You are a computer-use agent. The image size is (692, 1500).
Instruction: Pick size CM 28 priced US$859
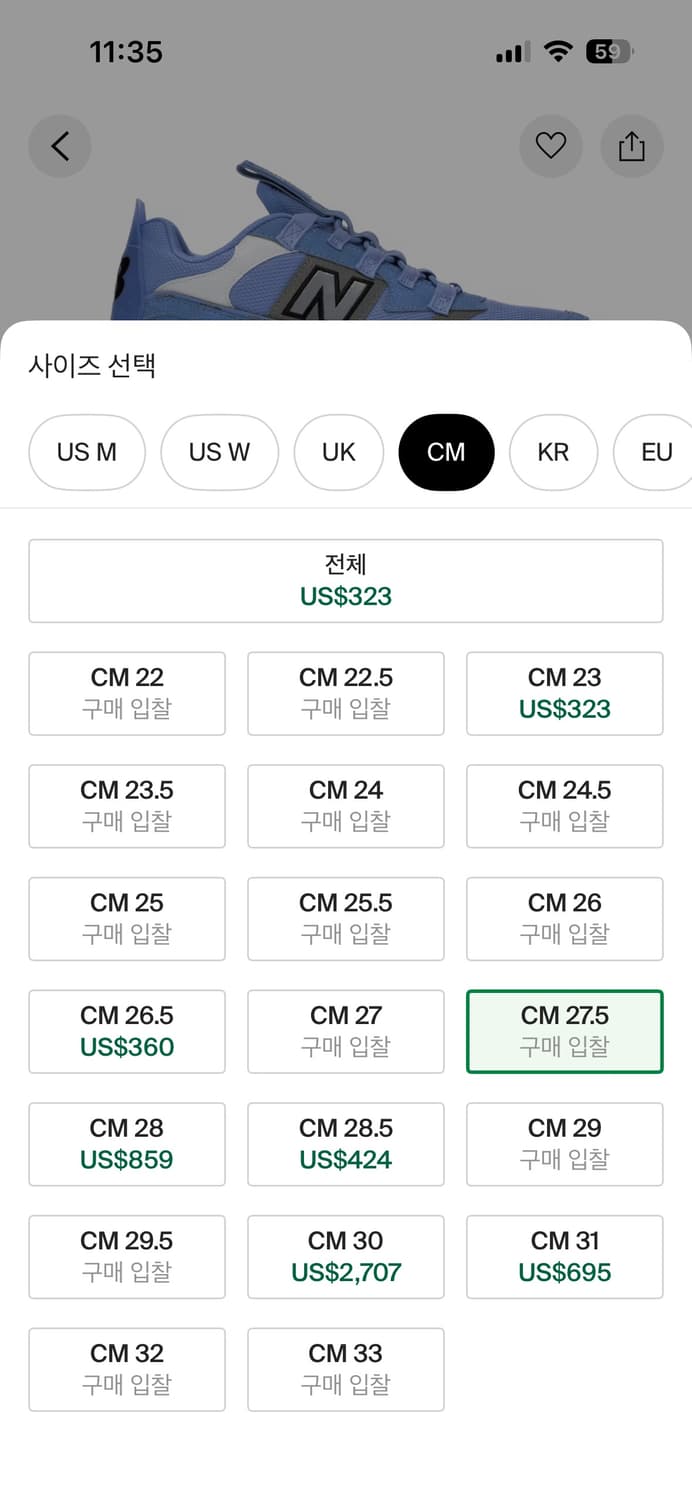click(127, 1144)
